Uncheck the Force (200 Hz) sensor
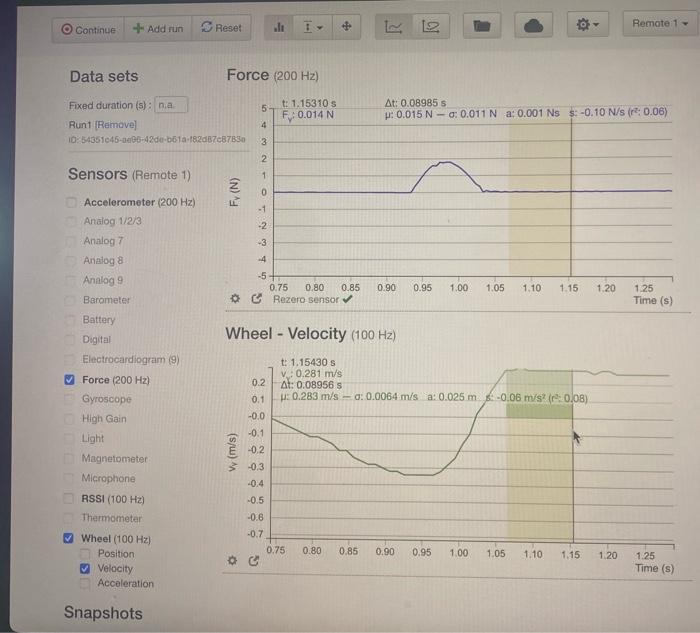This screenshot has width=700, height=633. [x=70, y=379]
